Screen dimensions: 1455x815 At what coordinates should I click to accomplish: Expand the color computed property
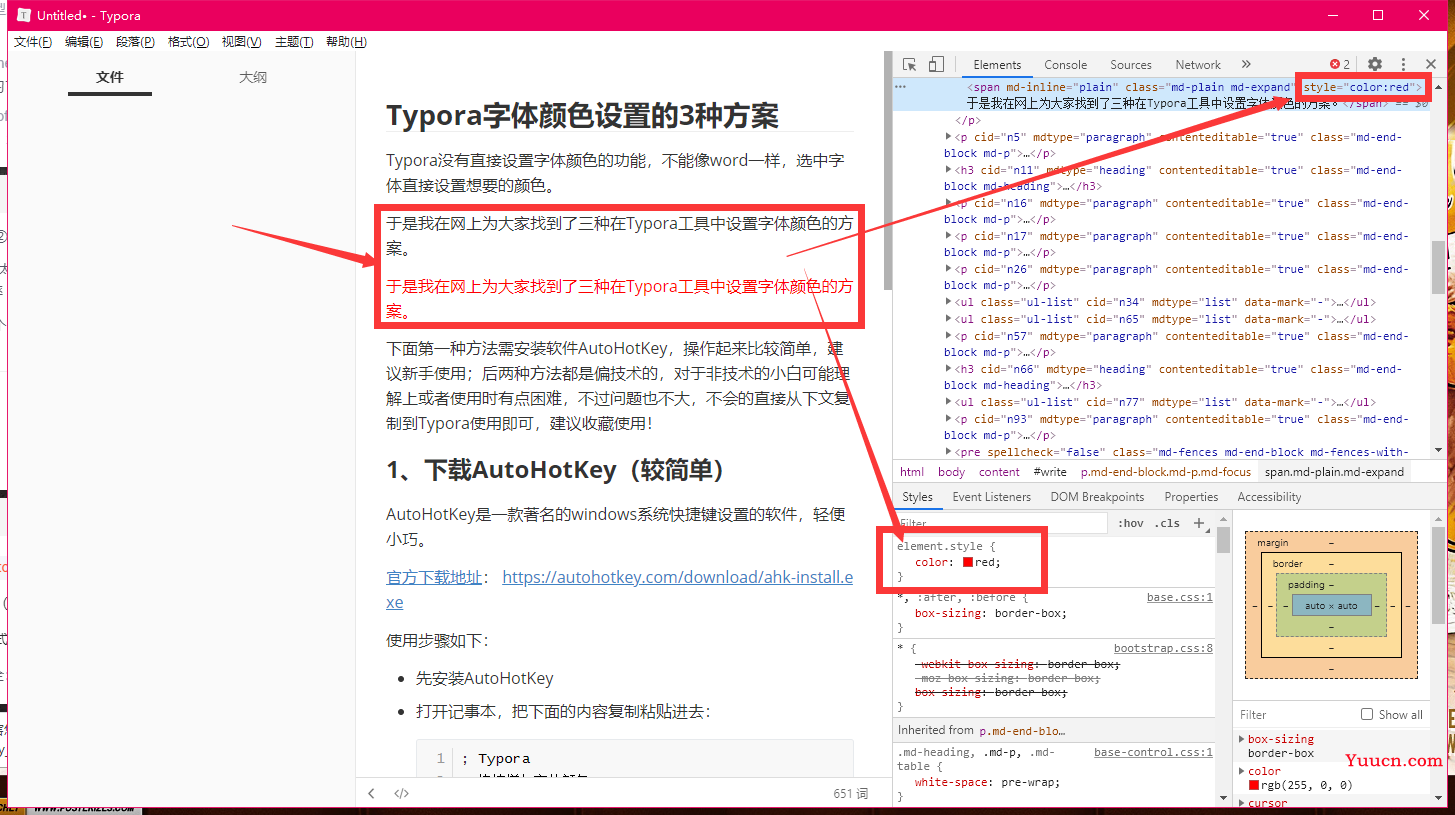point(1242,771)
